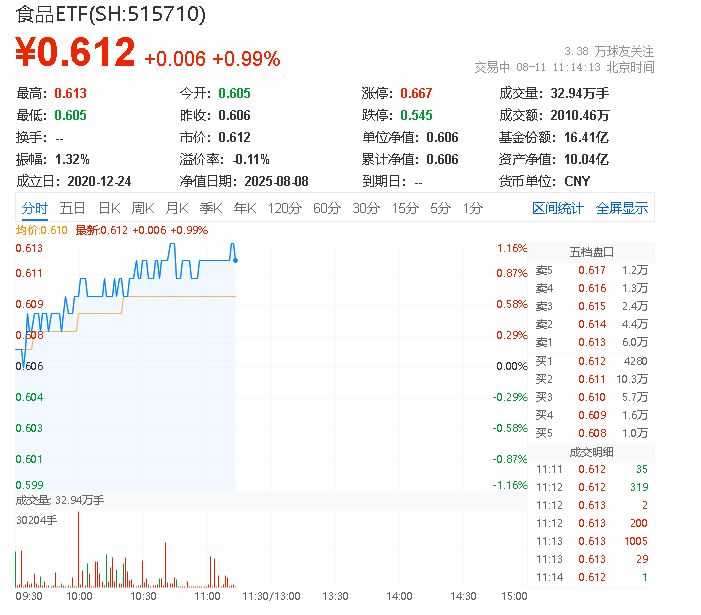Click the 30204手 volume label
The image size is (701, 615).
[37, 520]
